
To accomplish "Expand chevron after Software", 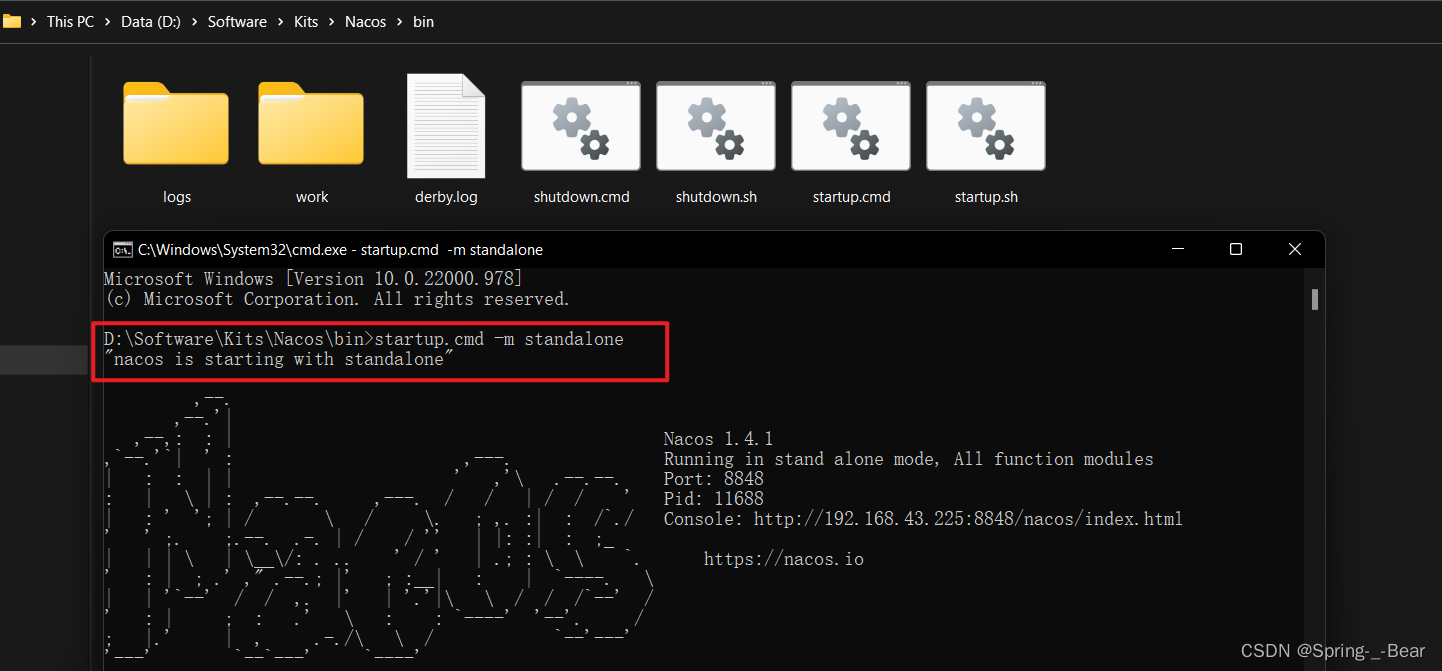I will (281, 21).
